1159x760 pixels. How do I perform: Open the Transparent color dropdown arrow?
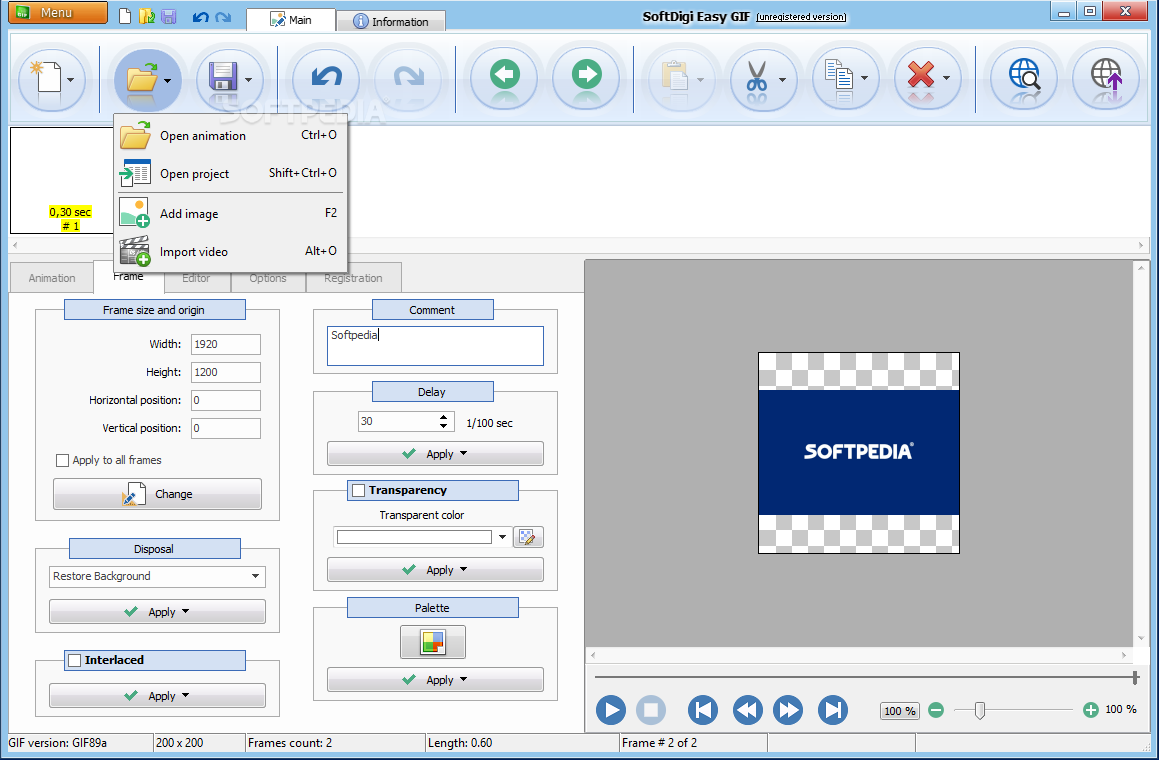503,537
